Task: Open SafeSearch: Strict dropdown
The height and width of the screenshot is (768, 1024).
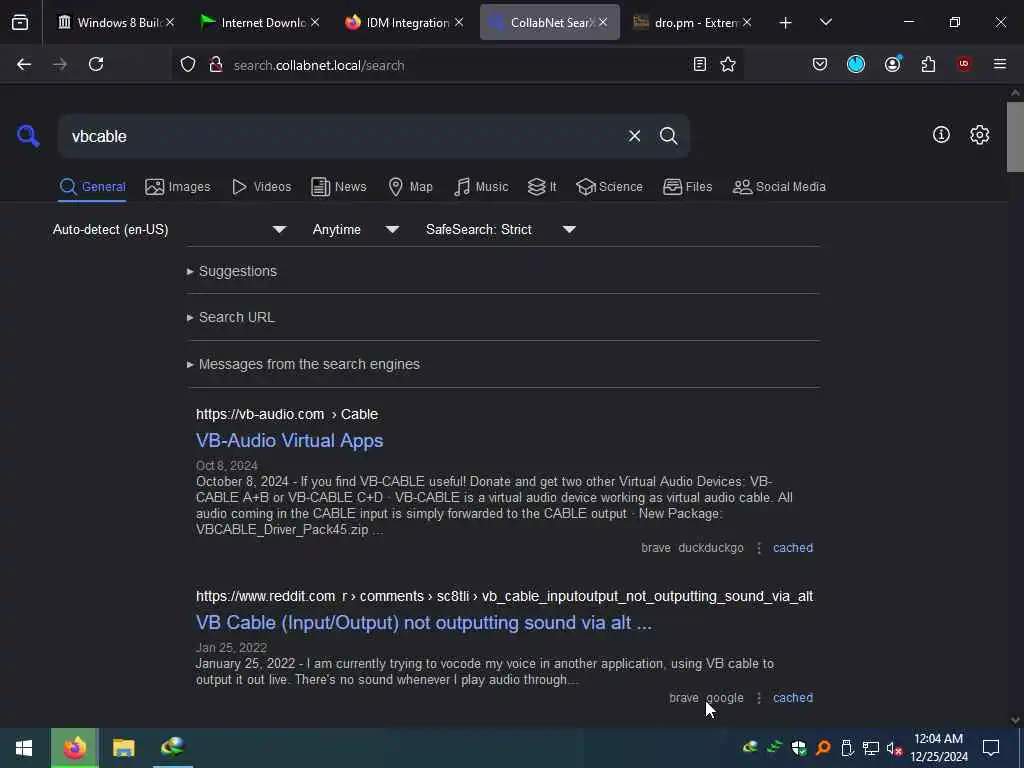Action: click(x=501, y=229)
